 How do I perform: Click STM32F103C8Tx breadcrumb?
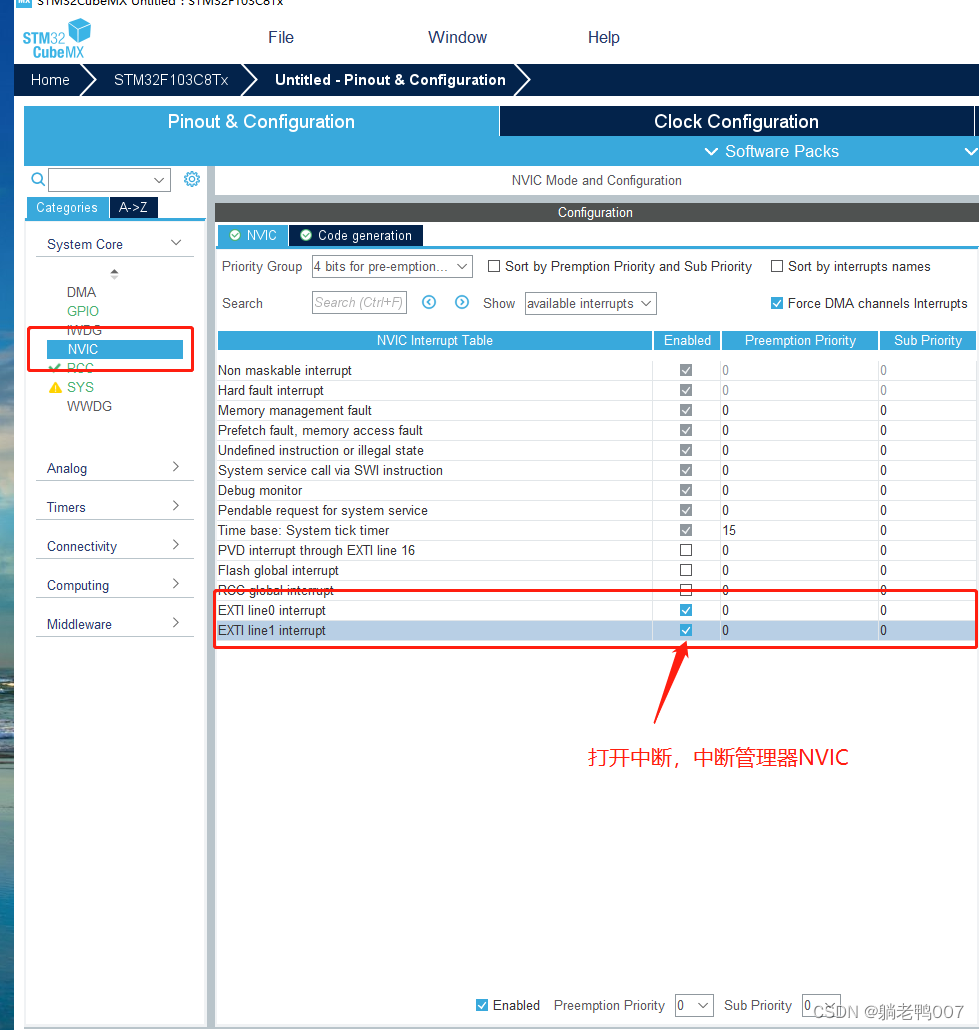coord(171,79)
